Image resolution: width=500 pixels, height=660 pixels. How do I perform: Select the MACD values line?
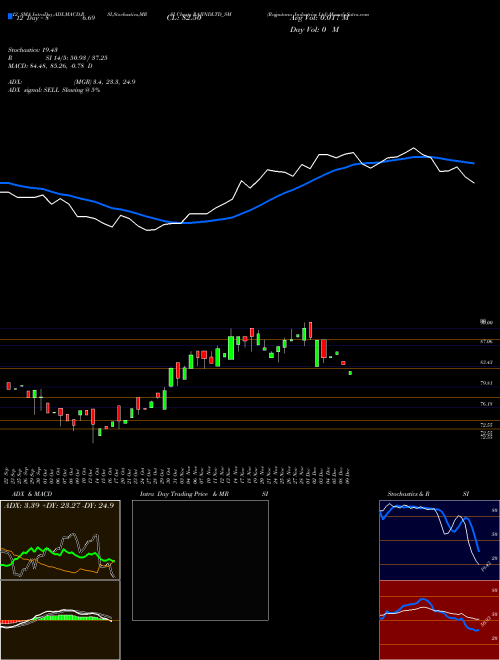click(50, 66)
